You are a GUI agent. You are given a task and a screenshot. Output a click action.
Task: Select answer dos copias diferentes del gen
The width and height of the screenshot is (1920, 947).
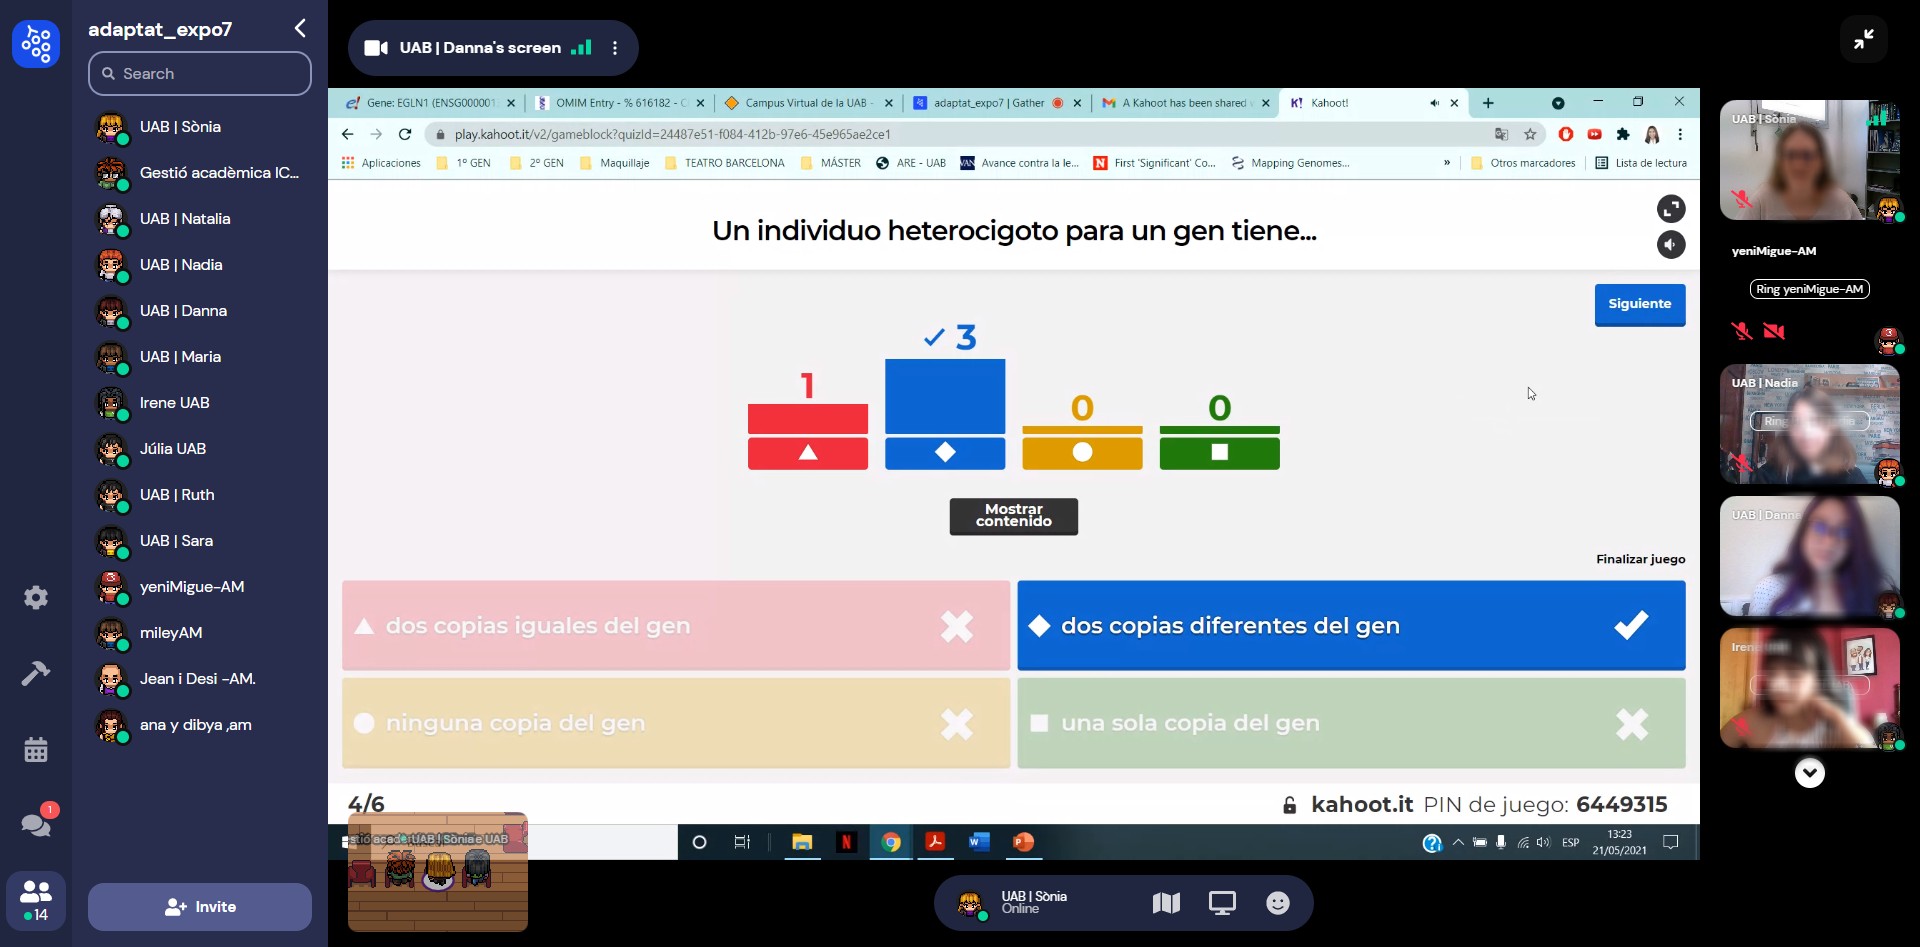pos(1351,626)
